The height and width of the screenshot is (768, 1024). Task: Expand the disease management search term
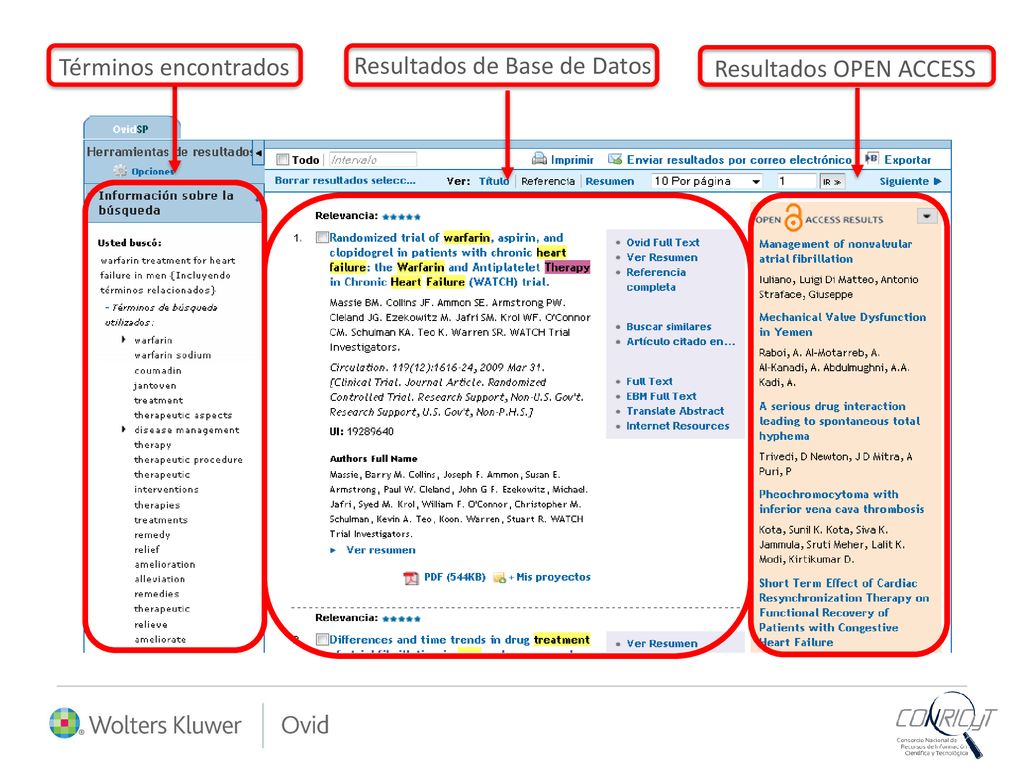pyautogui.click(x=123, y=429)
